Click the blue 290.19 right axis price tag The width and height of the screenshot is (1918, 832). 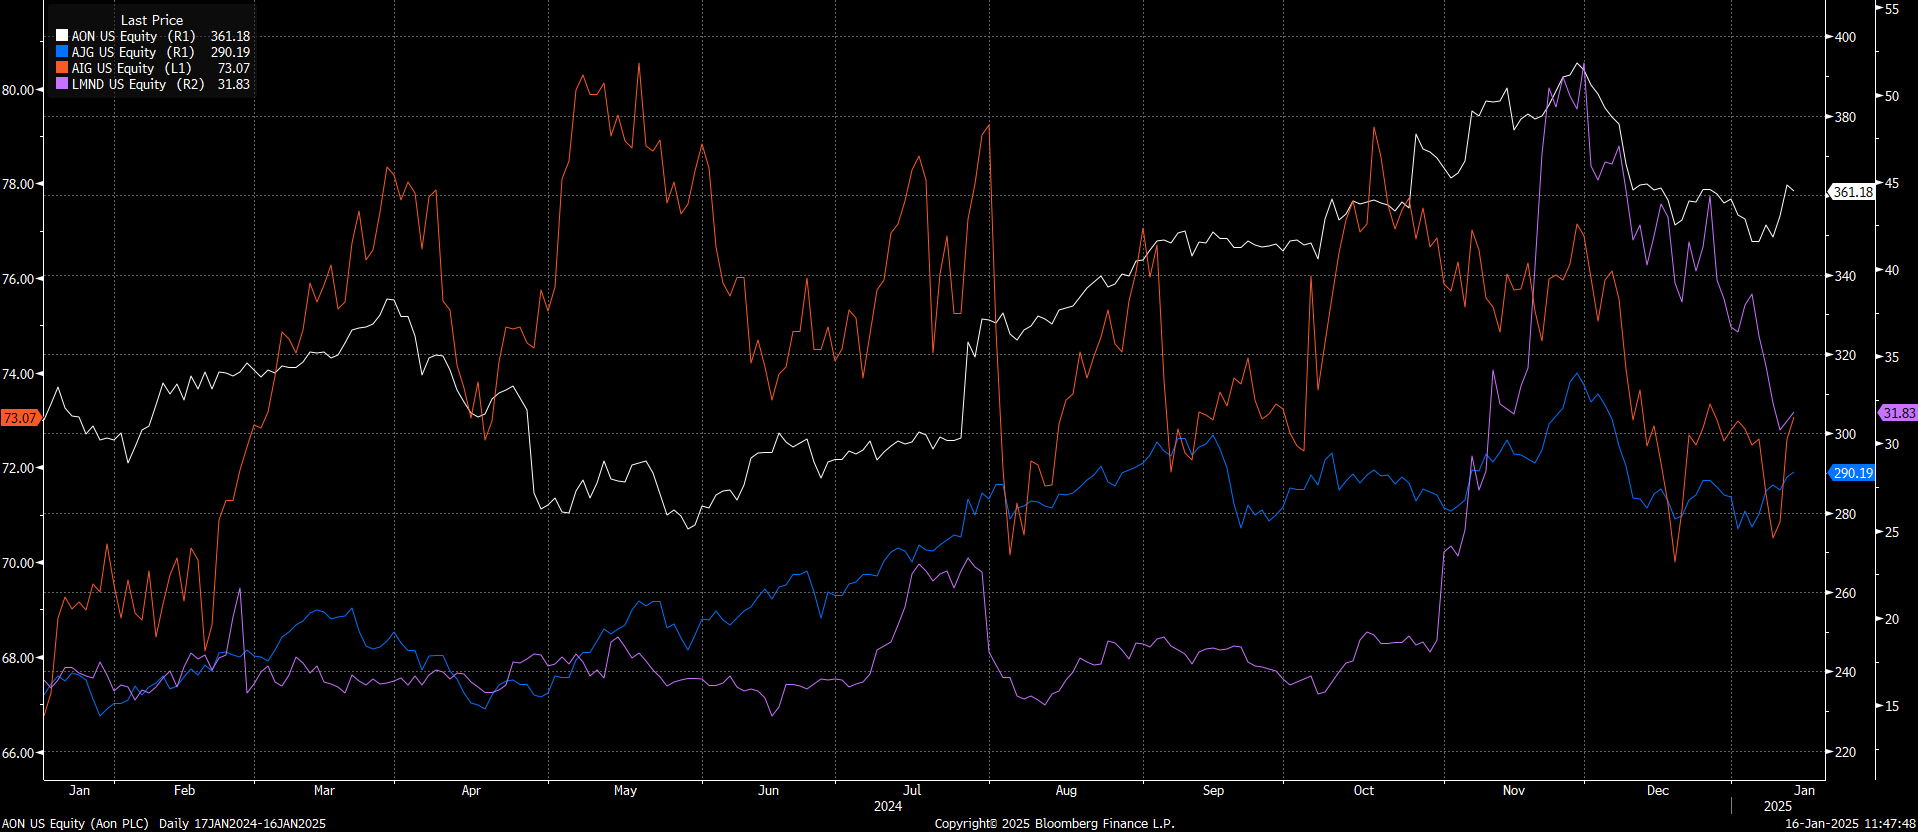click(1853, 473)
